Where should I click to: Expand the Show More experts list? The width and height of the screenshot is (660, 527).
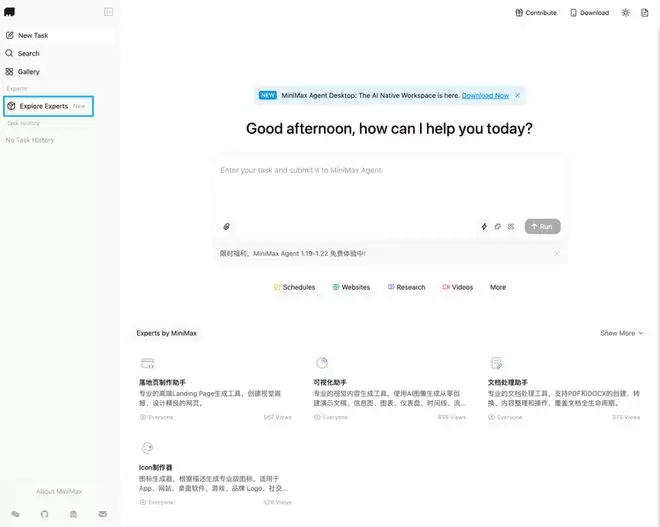pyautogui.click(x=621, y=333)
